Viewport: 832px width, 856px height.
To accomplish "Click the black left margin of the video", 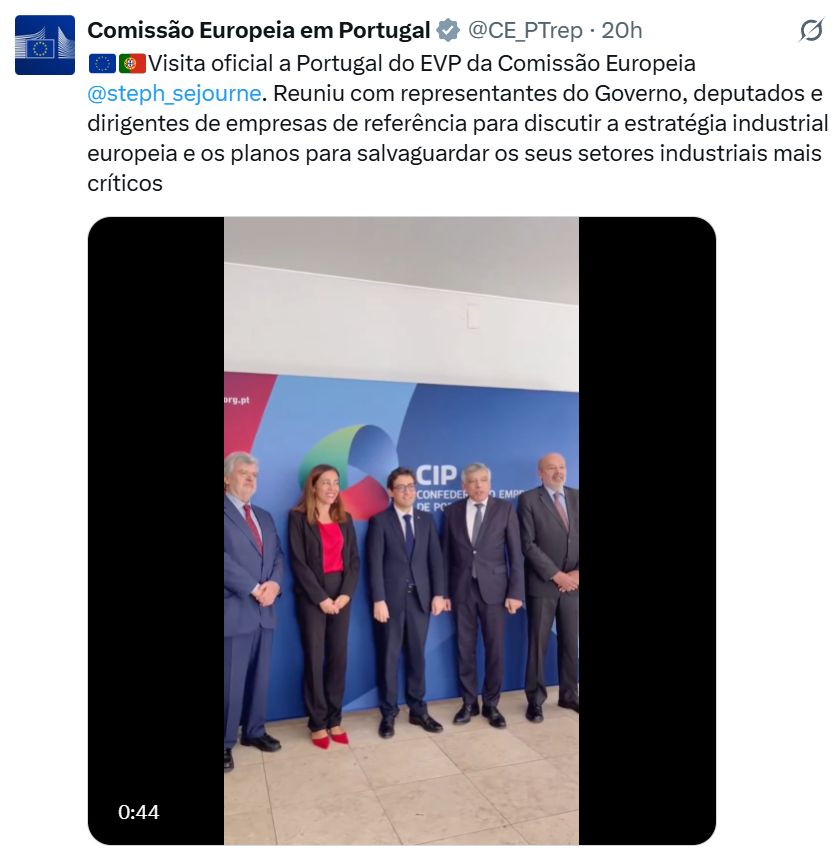I will [x=156, y=531].
